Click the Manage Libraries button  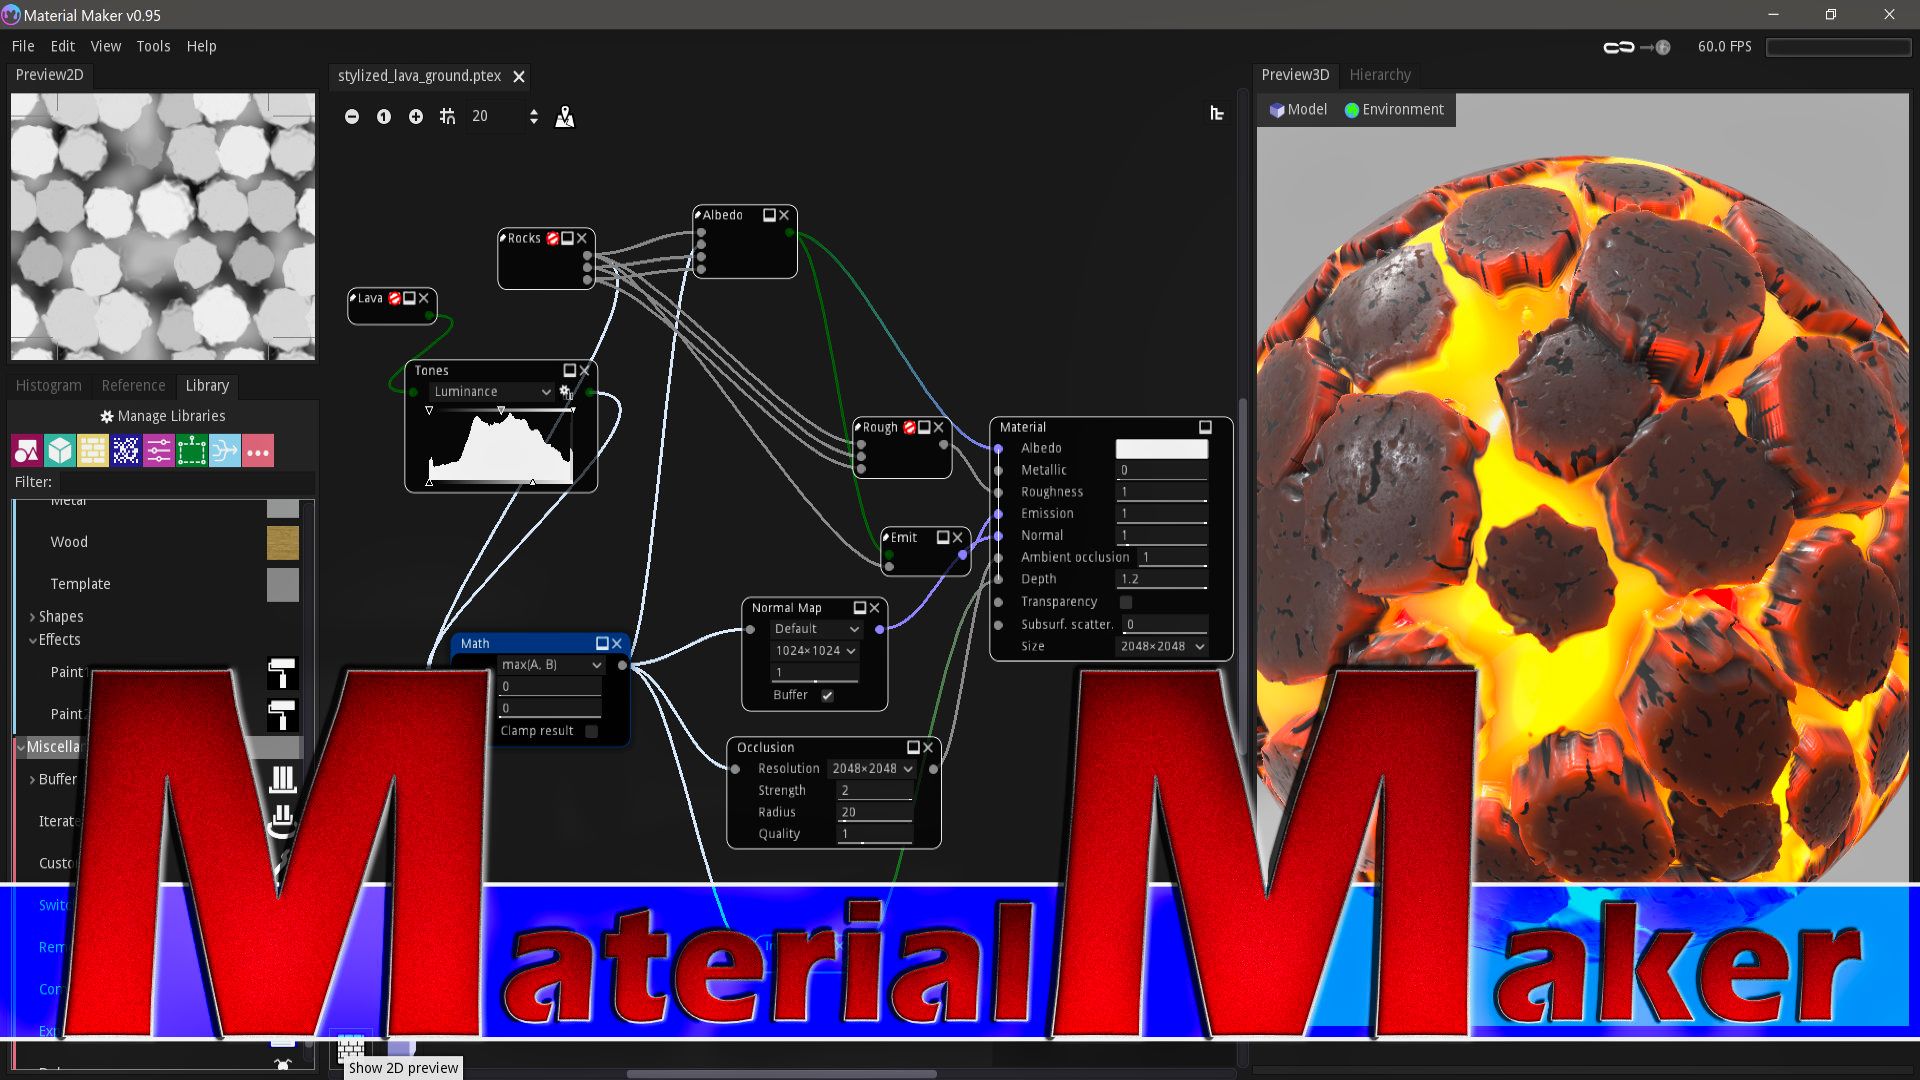point(163,416)
